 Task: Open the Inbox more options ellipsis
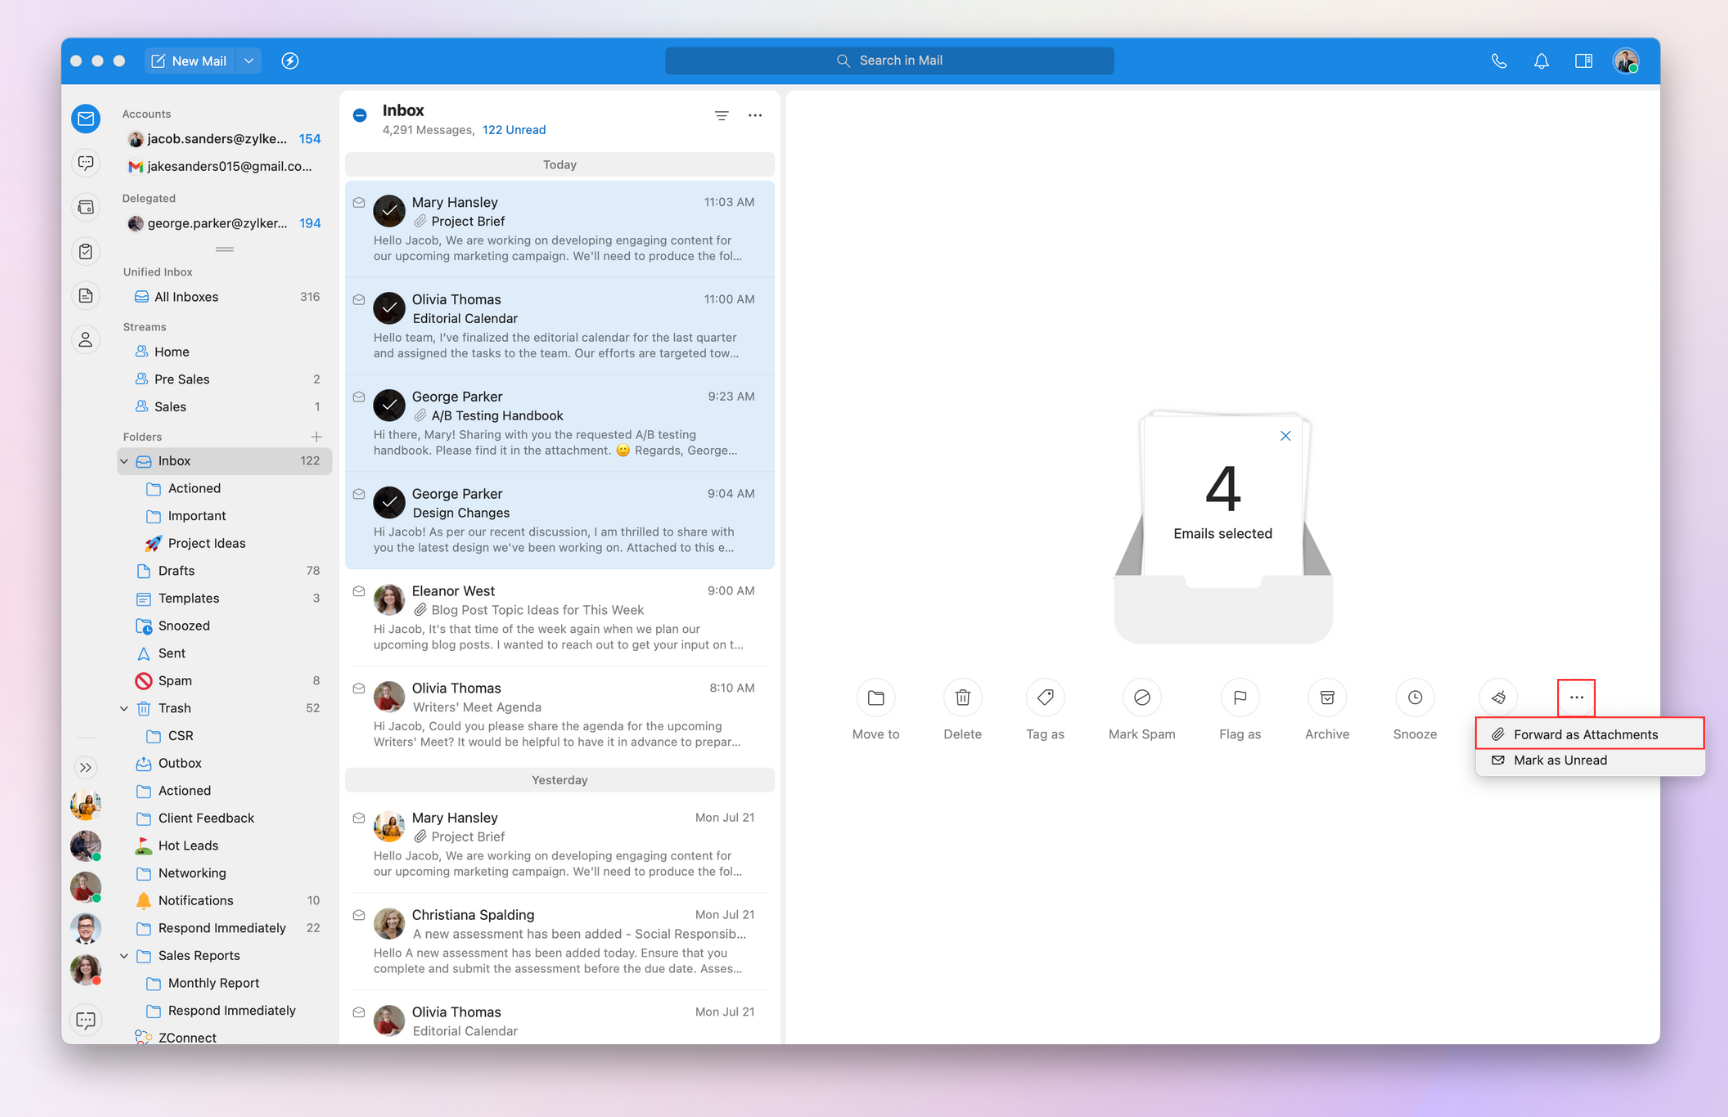click(x=755, y=116)
